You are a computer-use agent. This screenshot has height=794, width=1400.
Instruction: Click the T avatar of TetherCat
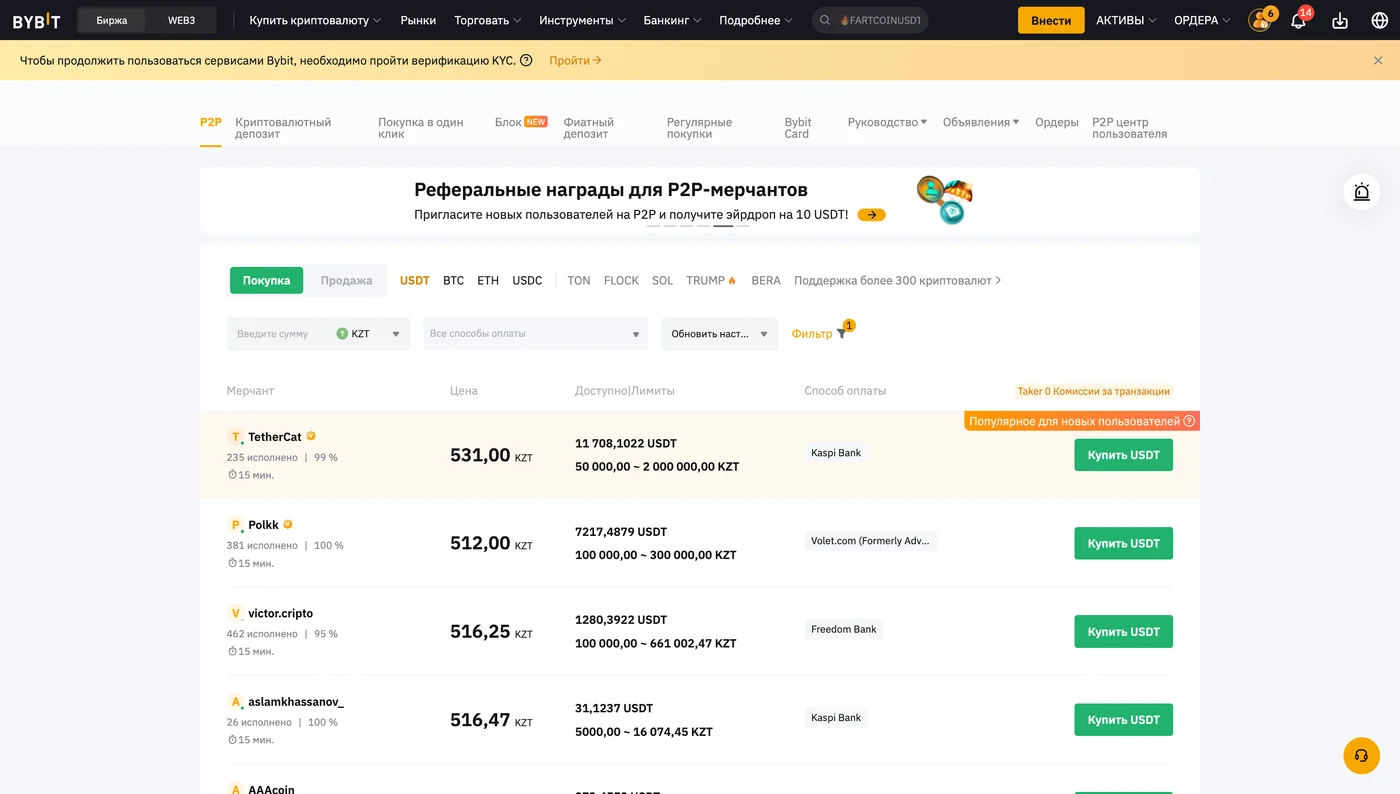235,437
